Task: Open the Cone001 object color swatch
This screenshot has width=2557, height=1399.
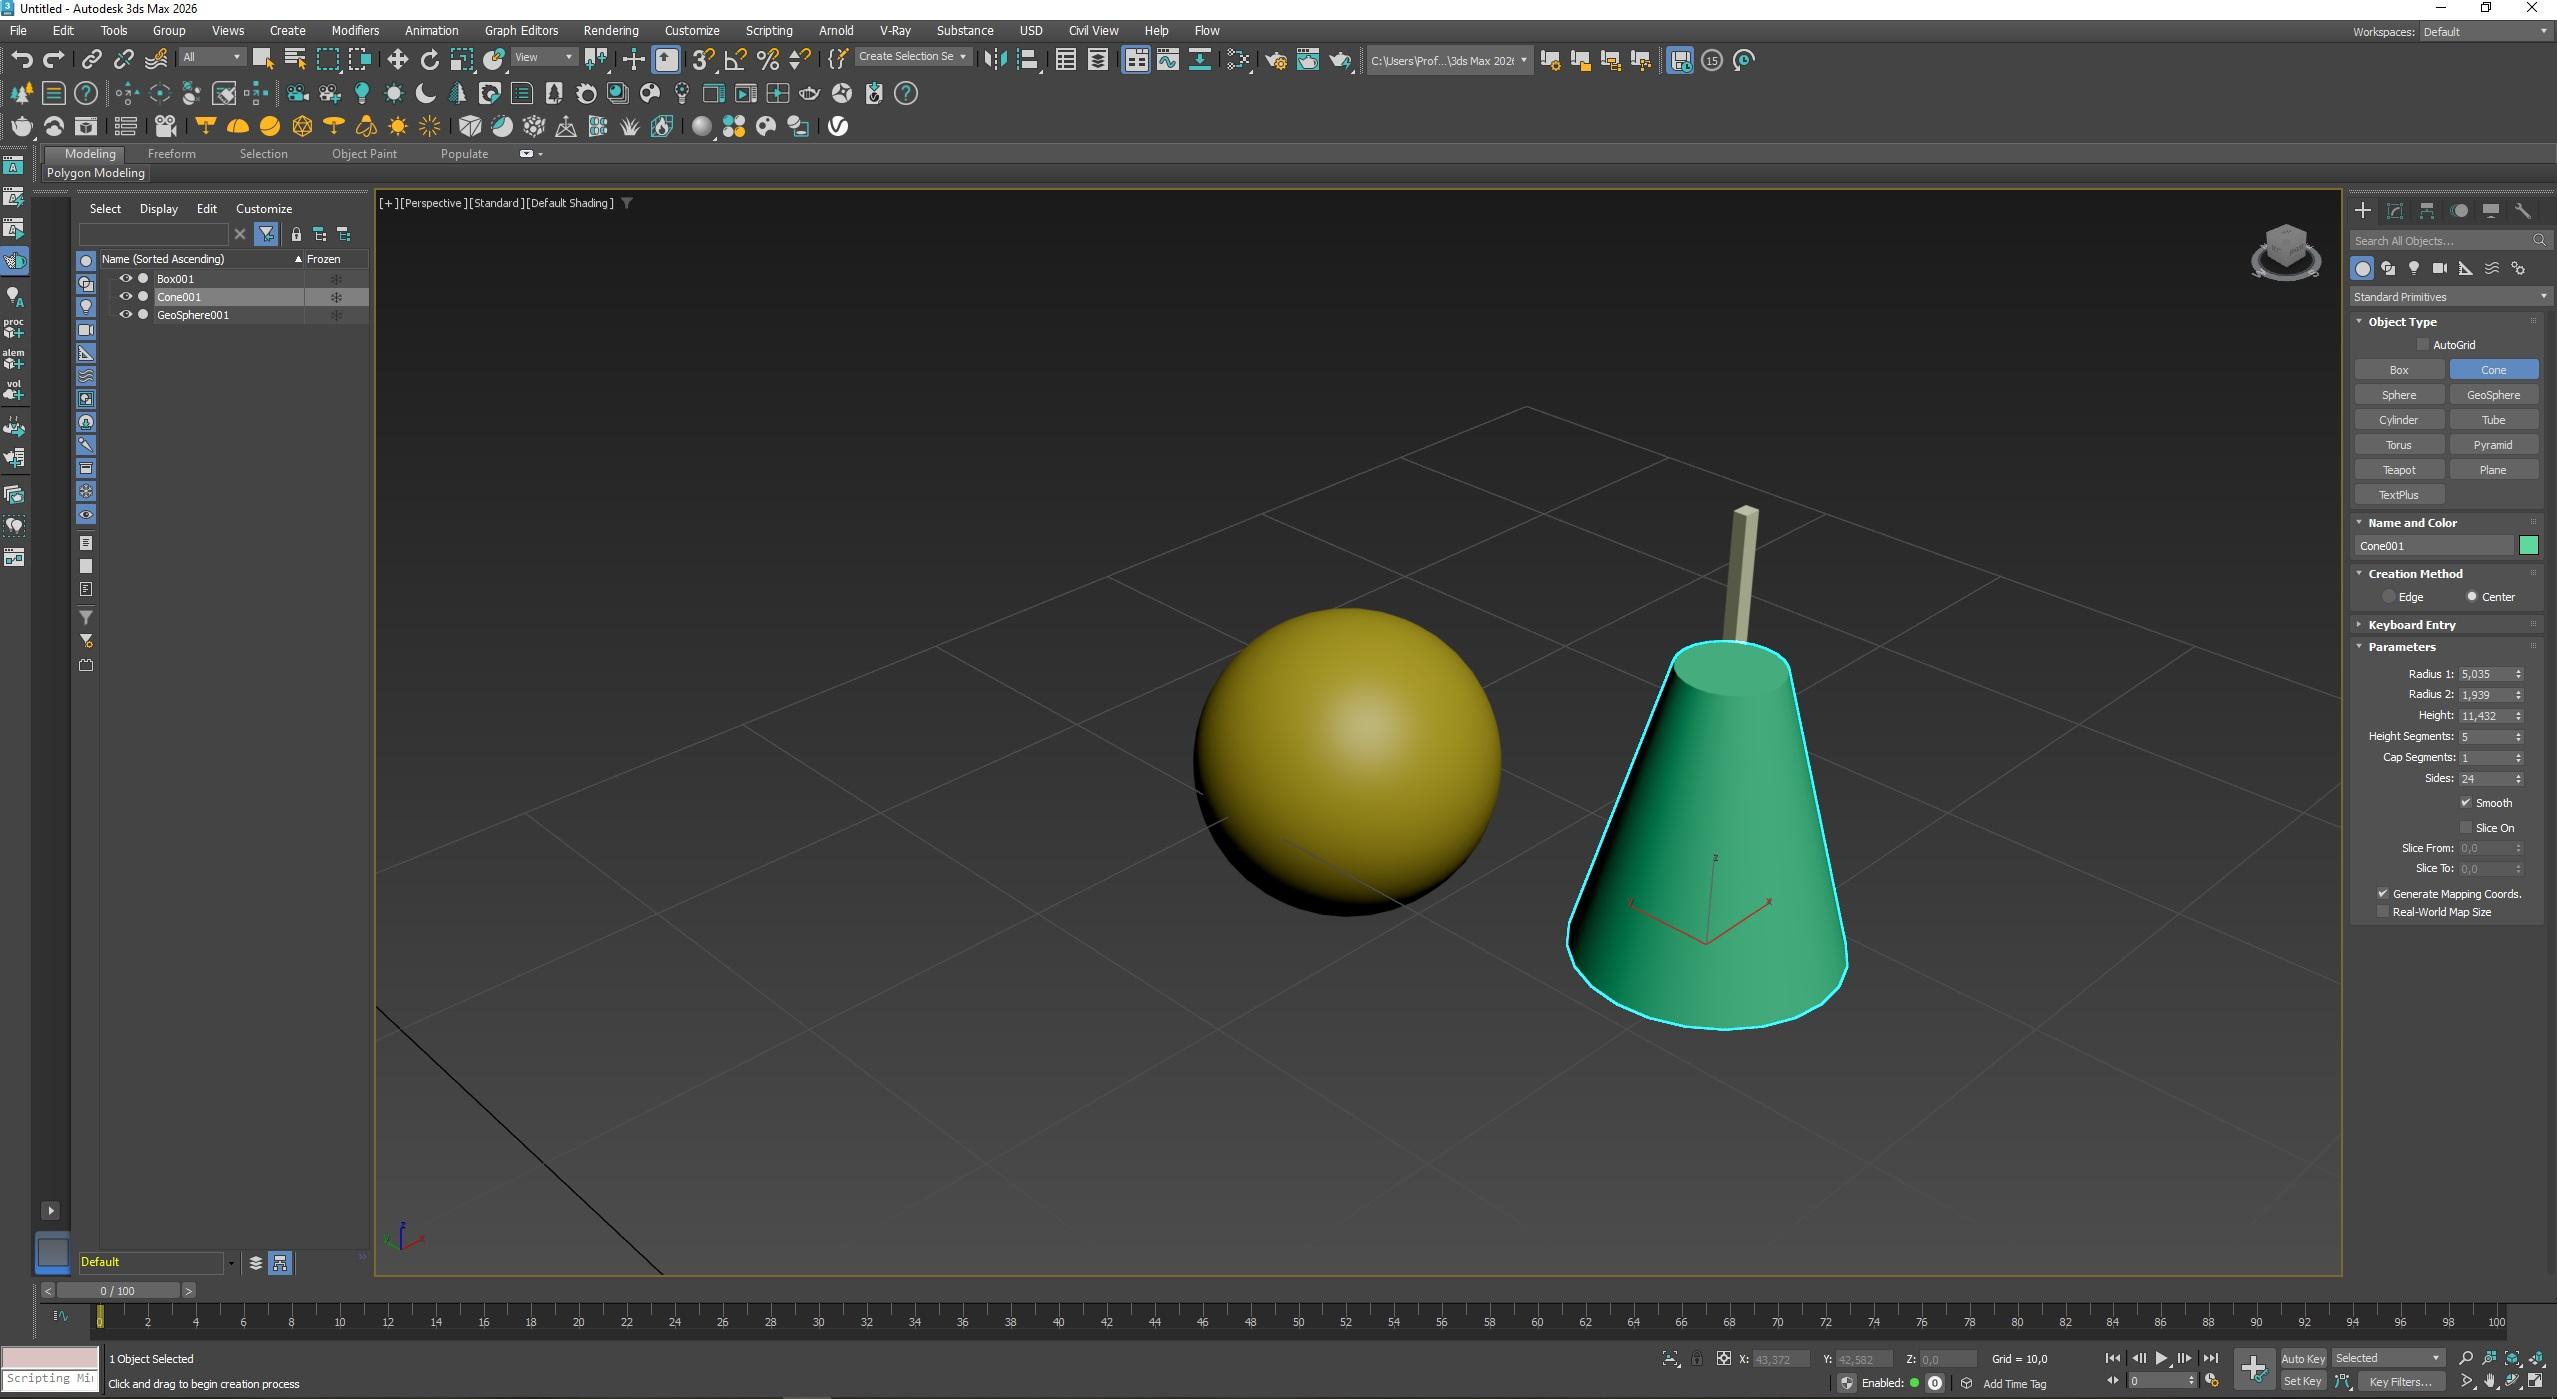Action: [2530, 545]
